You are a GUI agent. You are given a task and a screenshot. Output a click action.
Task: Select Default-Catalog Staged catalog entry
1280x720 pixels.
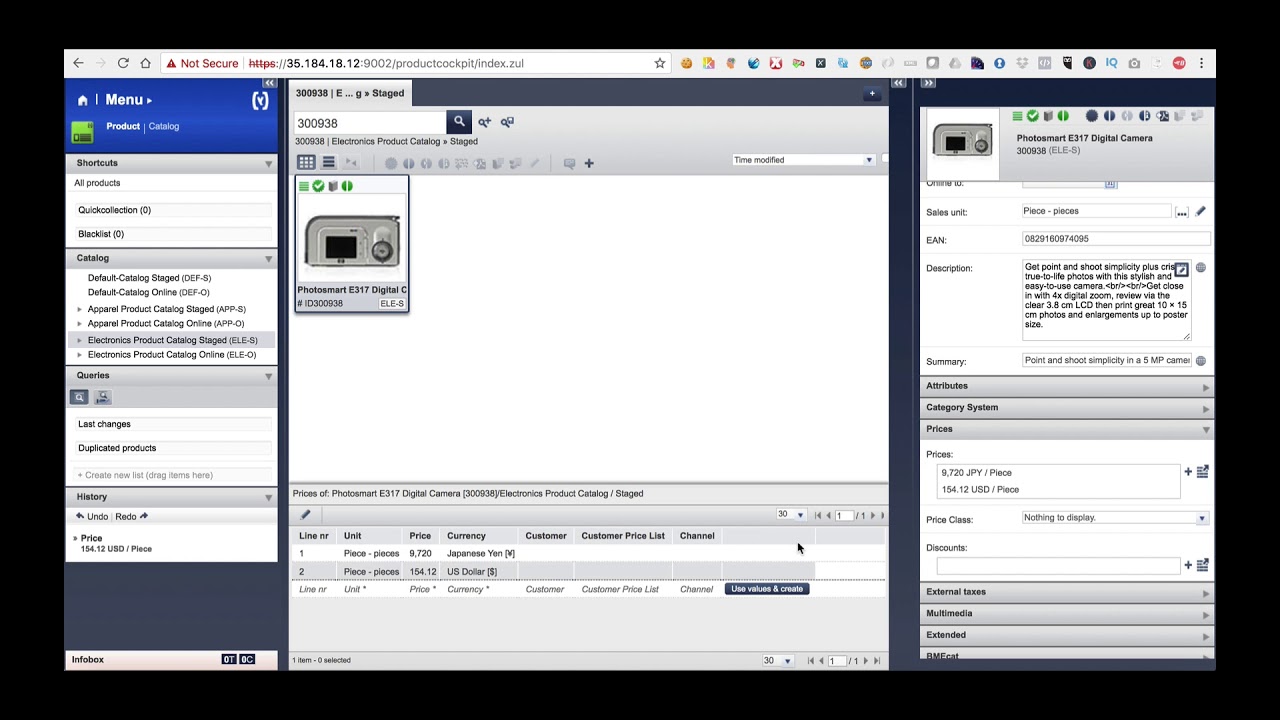tap(149, 278)
